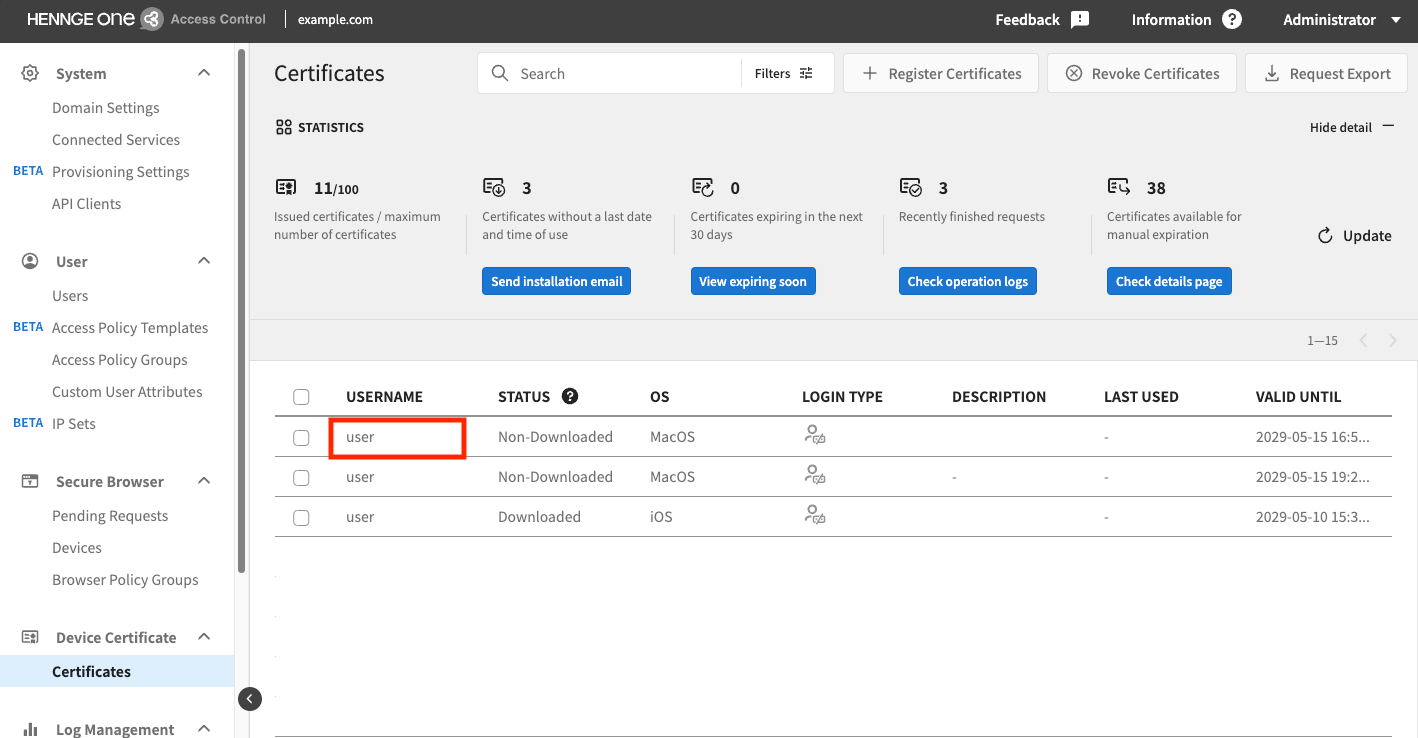Click Revoke Certificates button

tap(1142, 73)
